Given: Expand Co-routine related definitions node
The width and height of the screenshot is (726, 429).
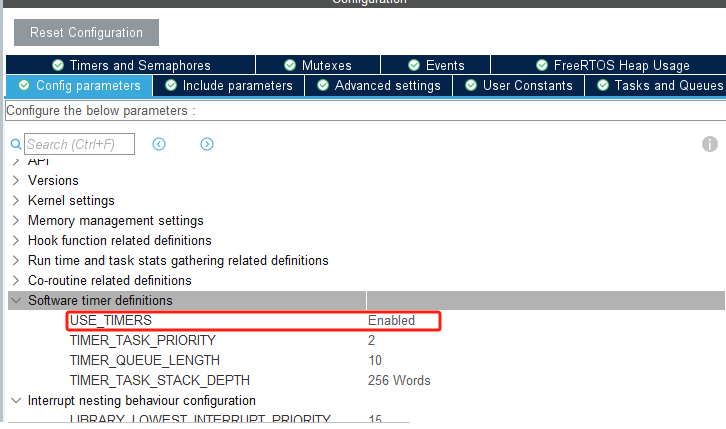Looking at the screenshot, I should pyautogui.click(x=16, y=280).
